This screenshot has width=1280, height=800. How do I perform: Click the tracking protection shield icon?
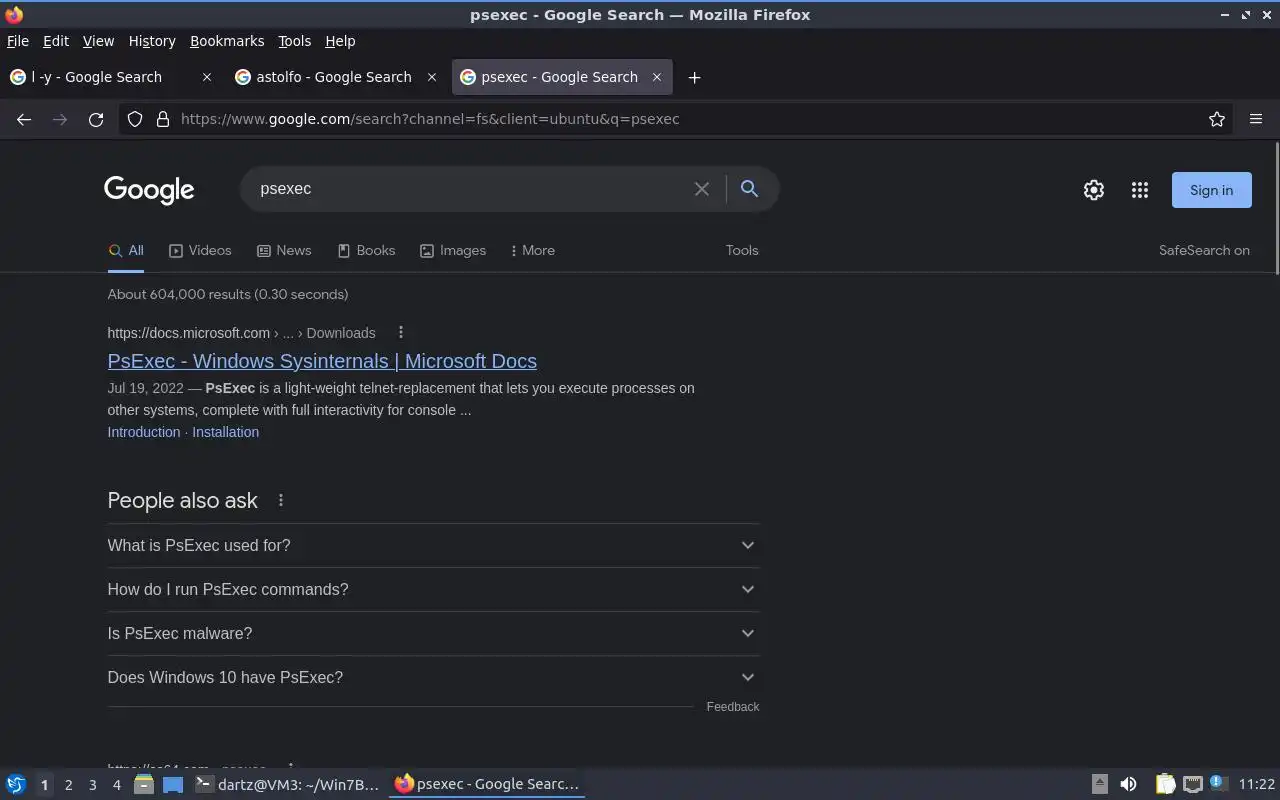pyautogui.click(x=135, y=119)
